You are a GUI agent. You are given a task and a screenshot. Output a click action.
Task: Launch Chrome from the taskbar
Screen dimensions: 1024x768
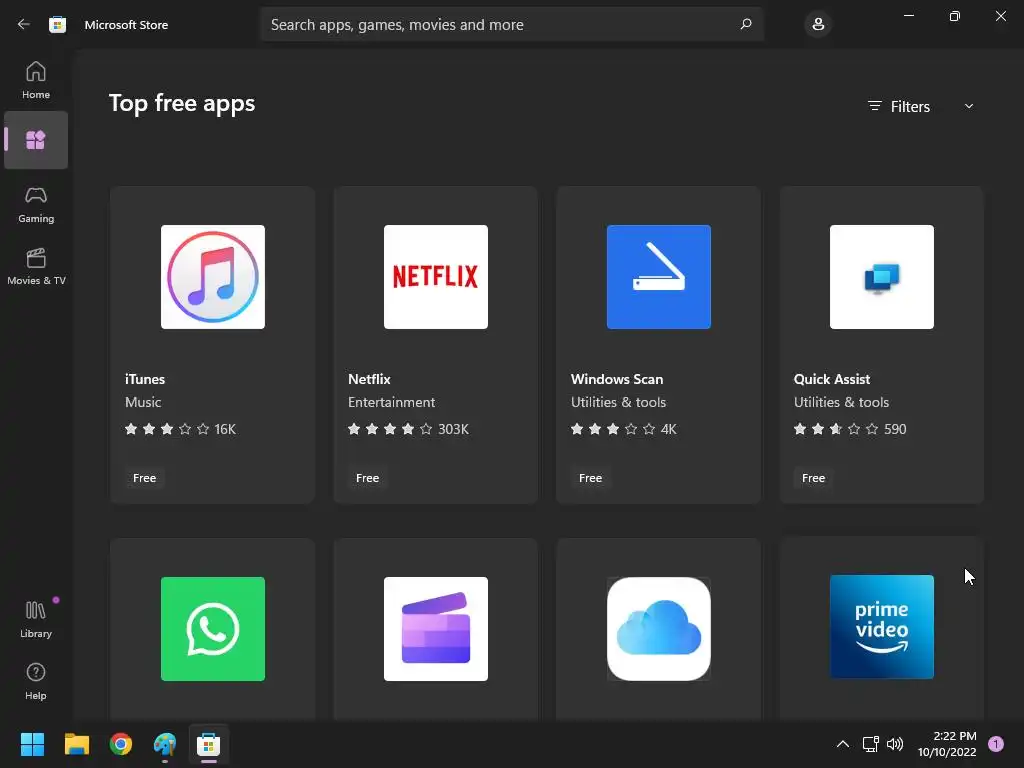121,744
